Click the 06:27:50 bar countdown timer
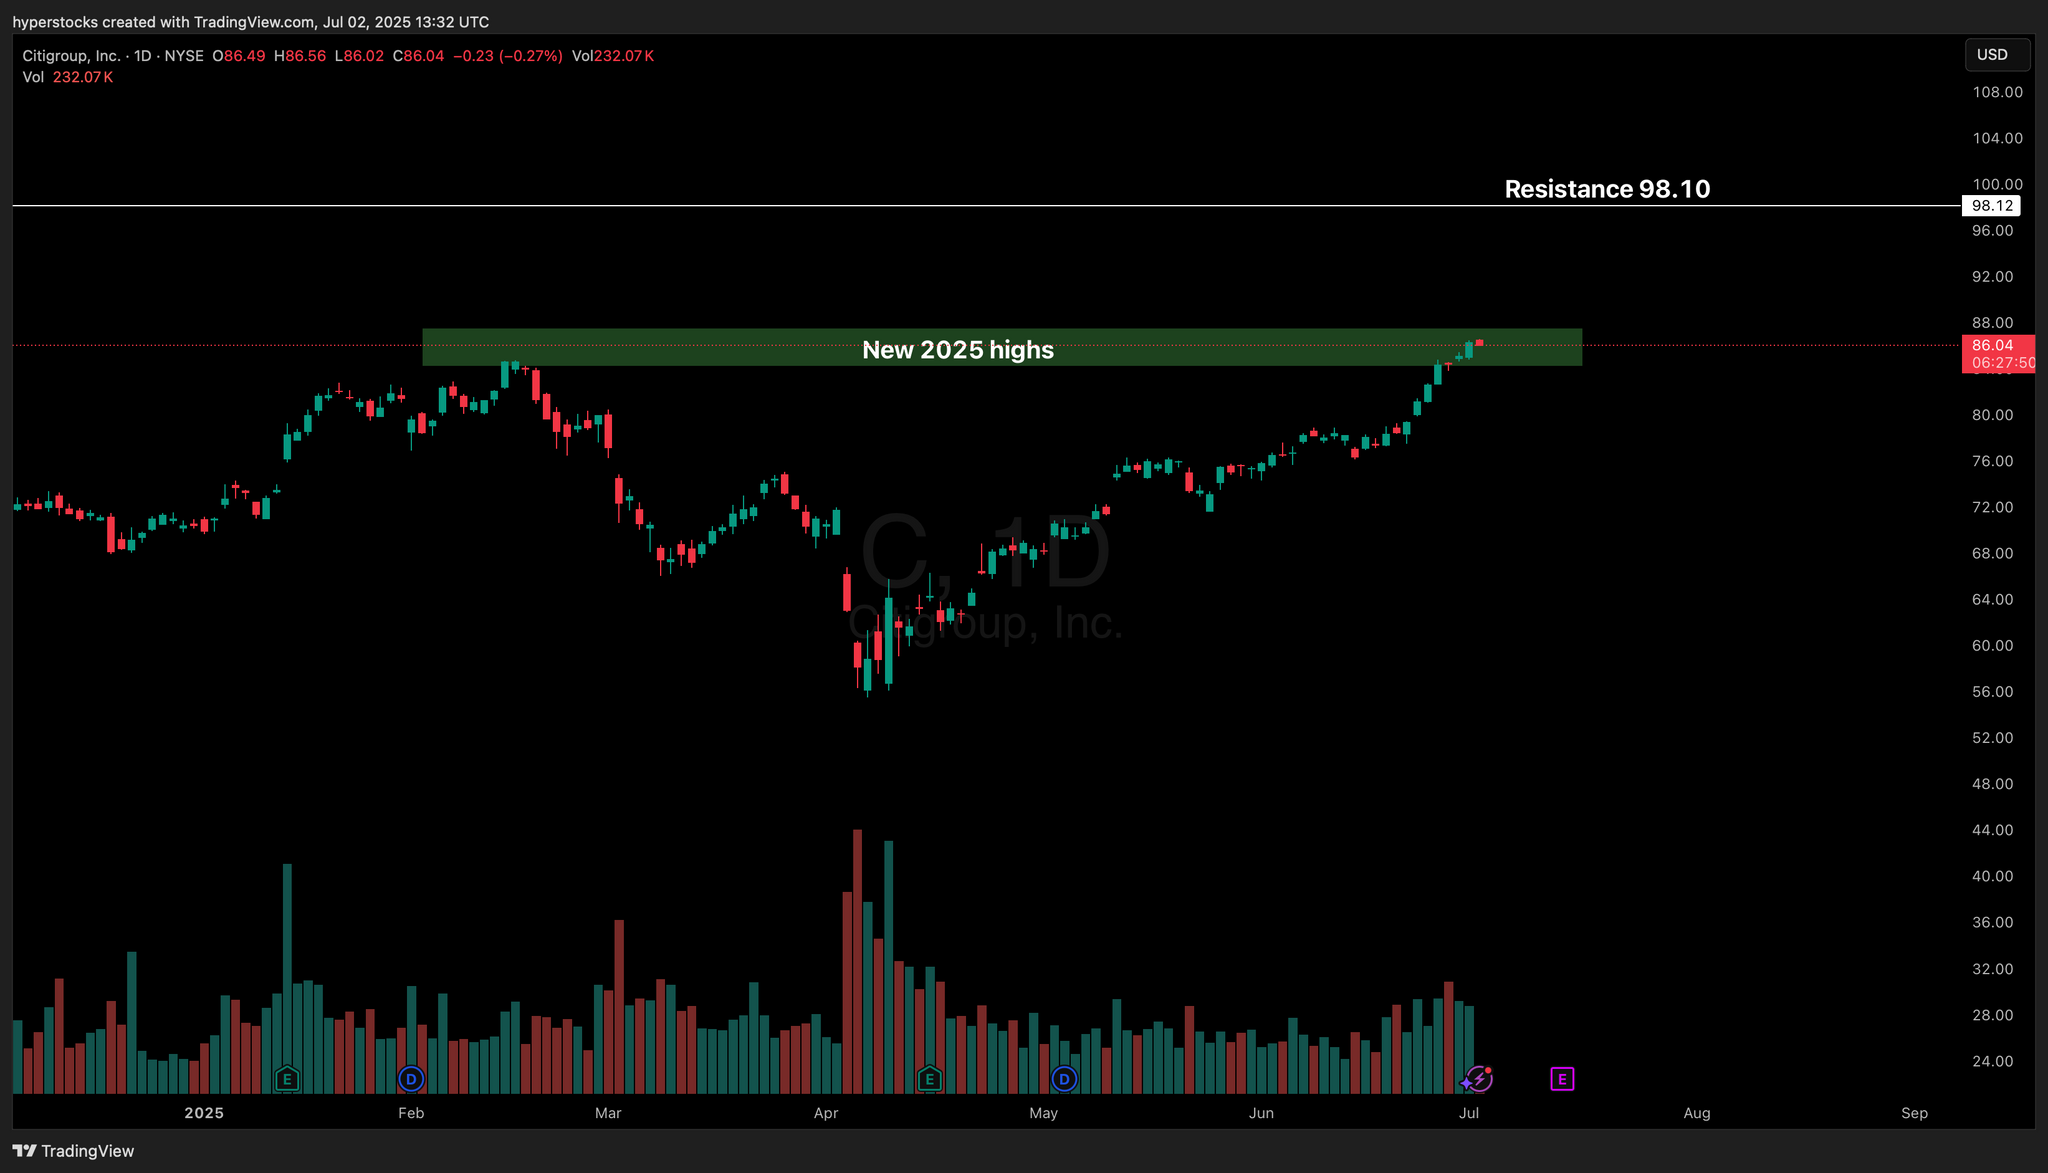This screenshot has width=2048, height=1173. (2003, 363)
